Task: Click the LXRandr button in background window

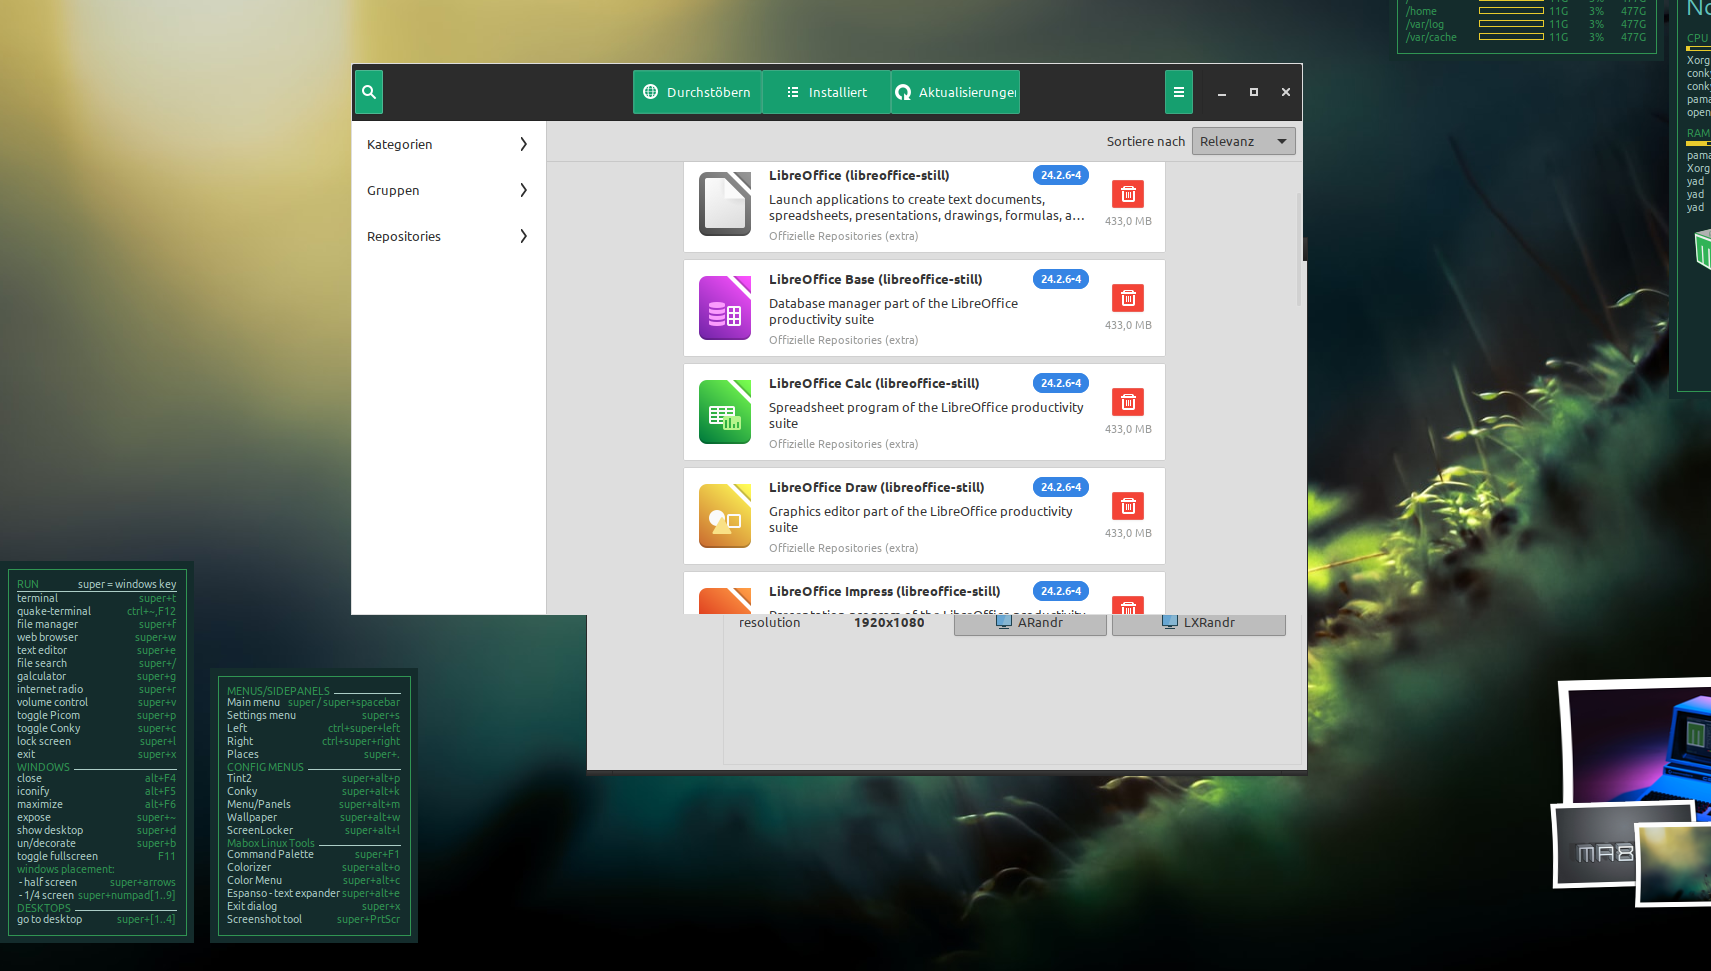Action: point(1199,623)
